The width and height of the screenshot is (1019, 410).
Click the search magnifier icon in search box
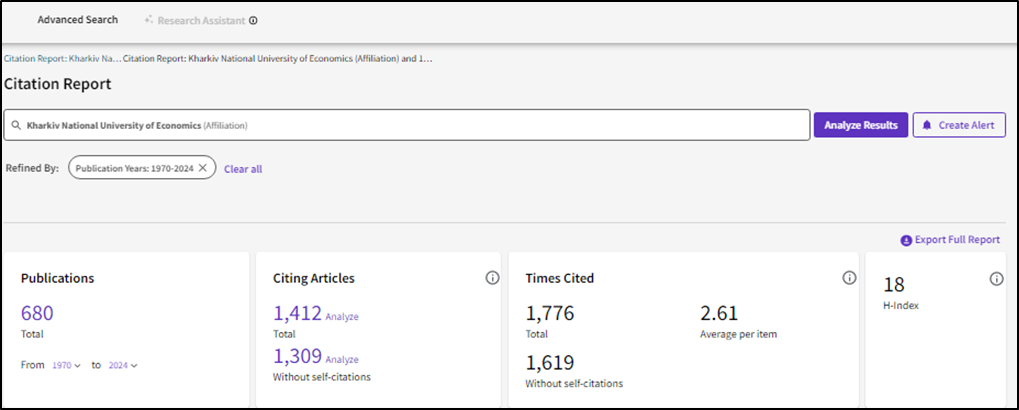[16, 125]
